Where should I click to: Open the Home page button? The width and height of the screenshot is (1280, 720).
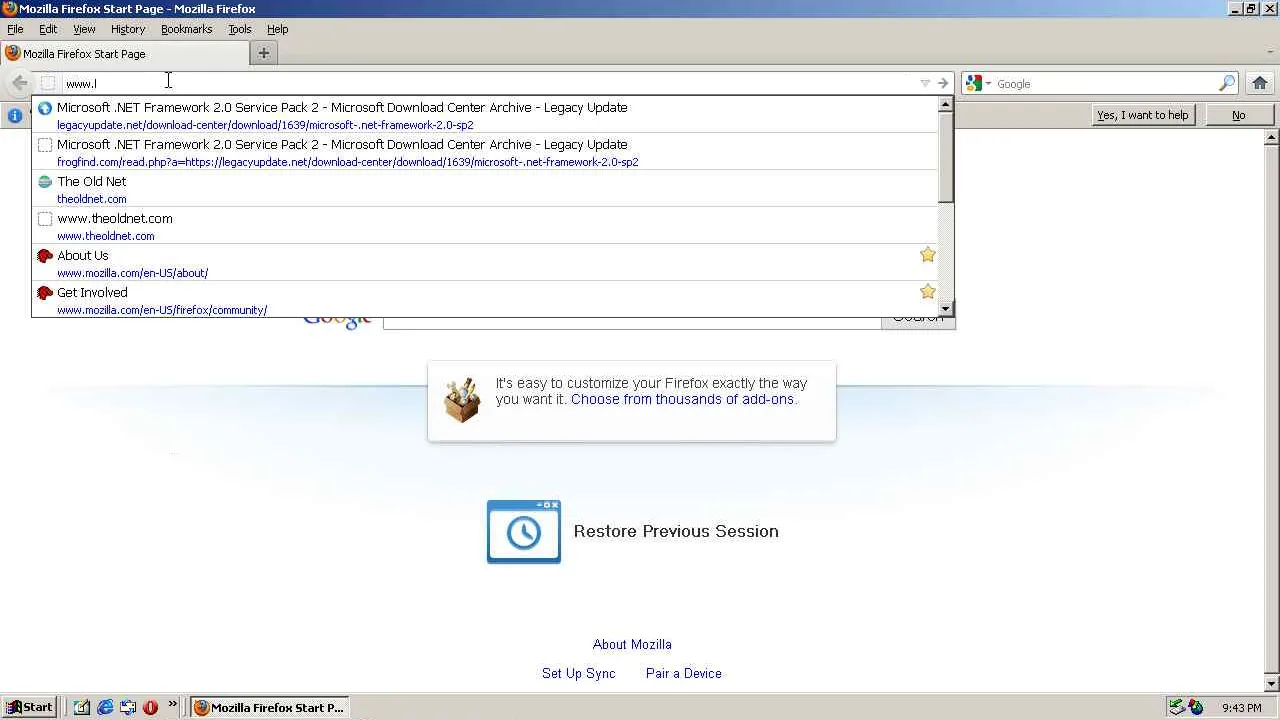(x=1260, y=83)
